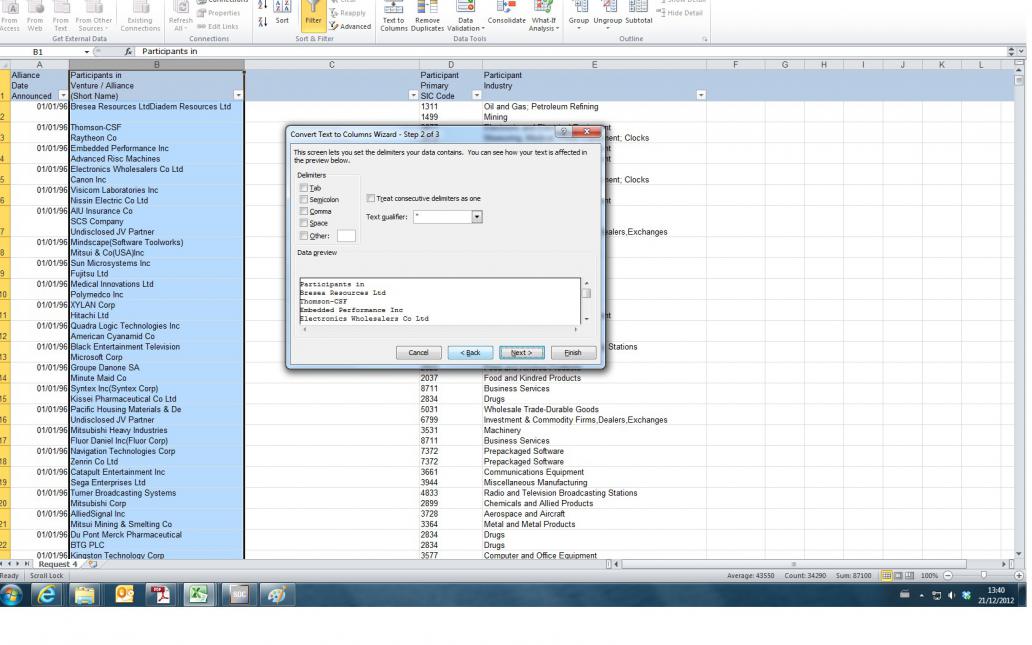Open the Text qualifier dropdown

tap(477, 217)
